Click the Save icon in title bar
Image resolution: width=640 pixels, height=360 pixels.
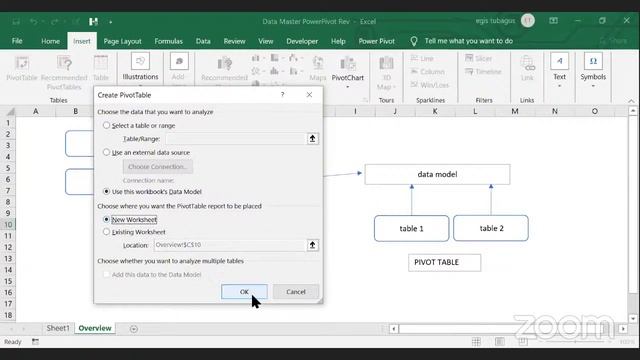pos(16,21)
